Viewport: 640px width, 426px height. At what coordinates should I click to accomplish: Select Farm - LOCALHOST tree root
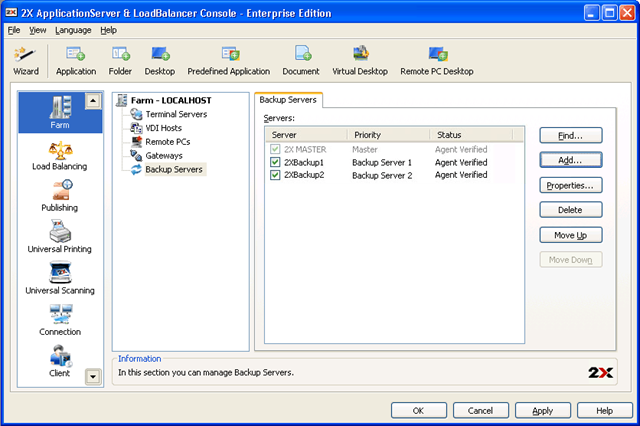pyautogui.click(x=164, y=100)
